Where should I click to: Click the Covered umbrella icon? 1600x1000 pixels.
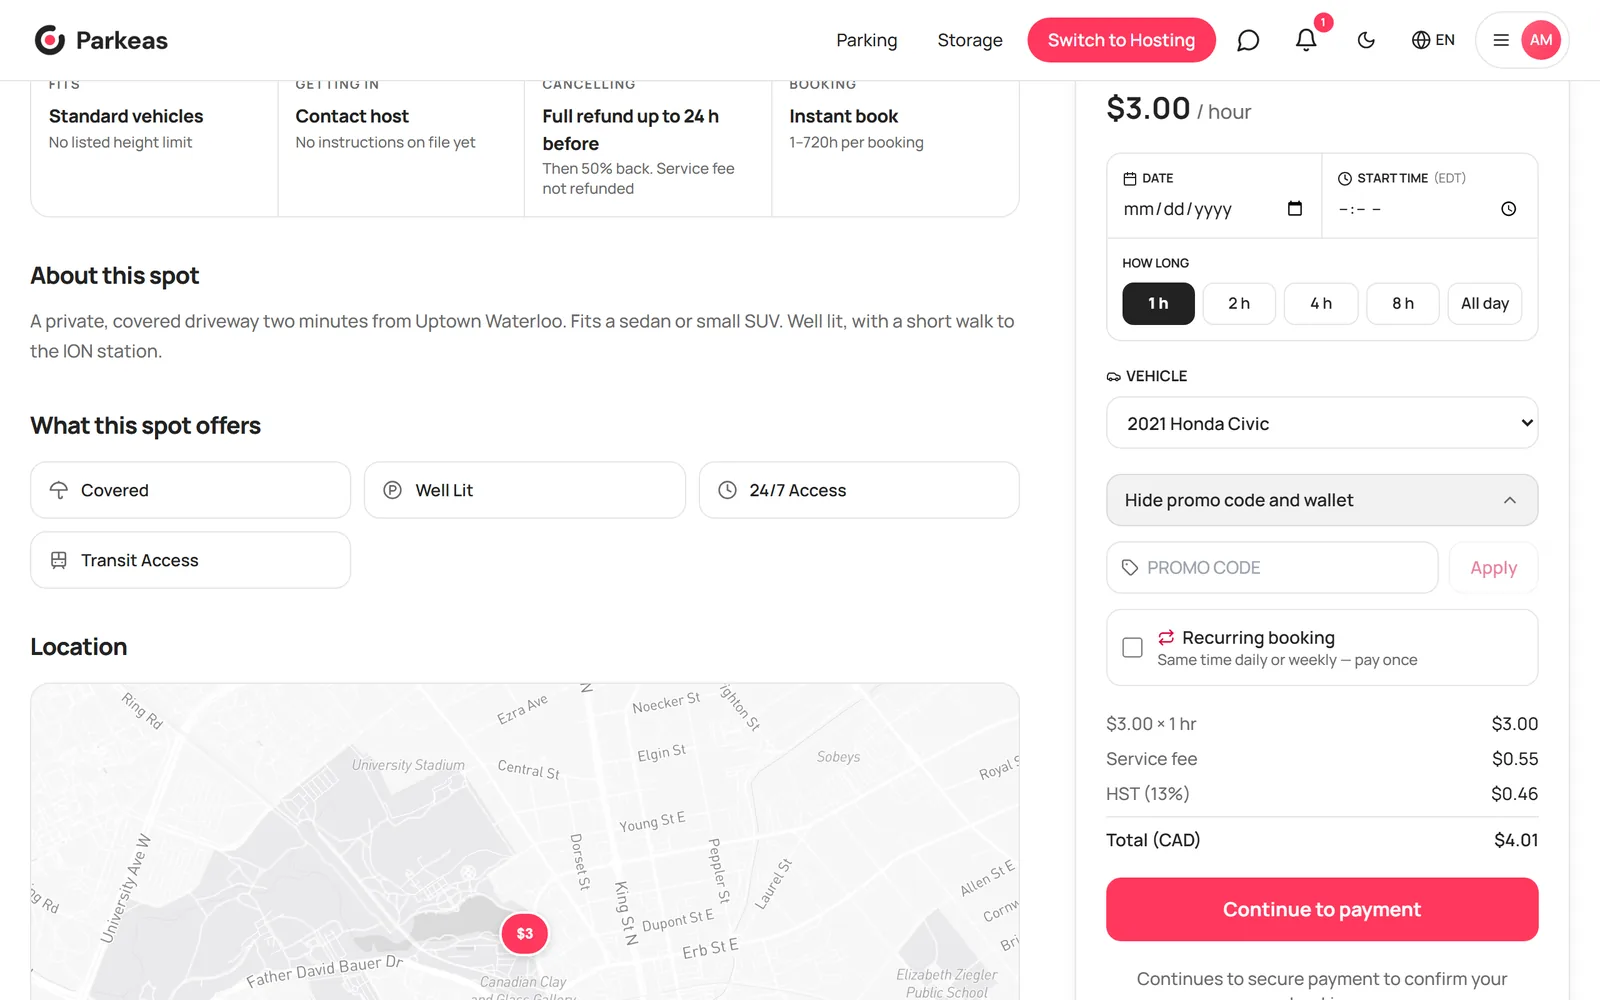click(x=59, y=490)
